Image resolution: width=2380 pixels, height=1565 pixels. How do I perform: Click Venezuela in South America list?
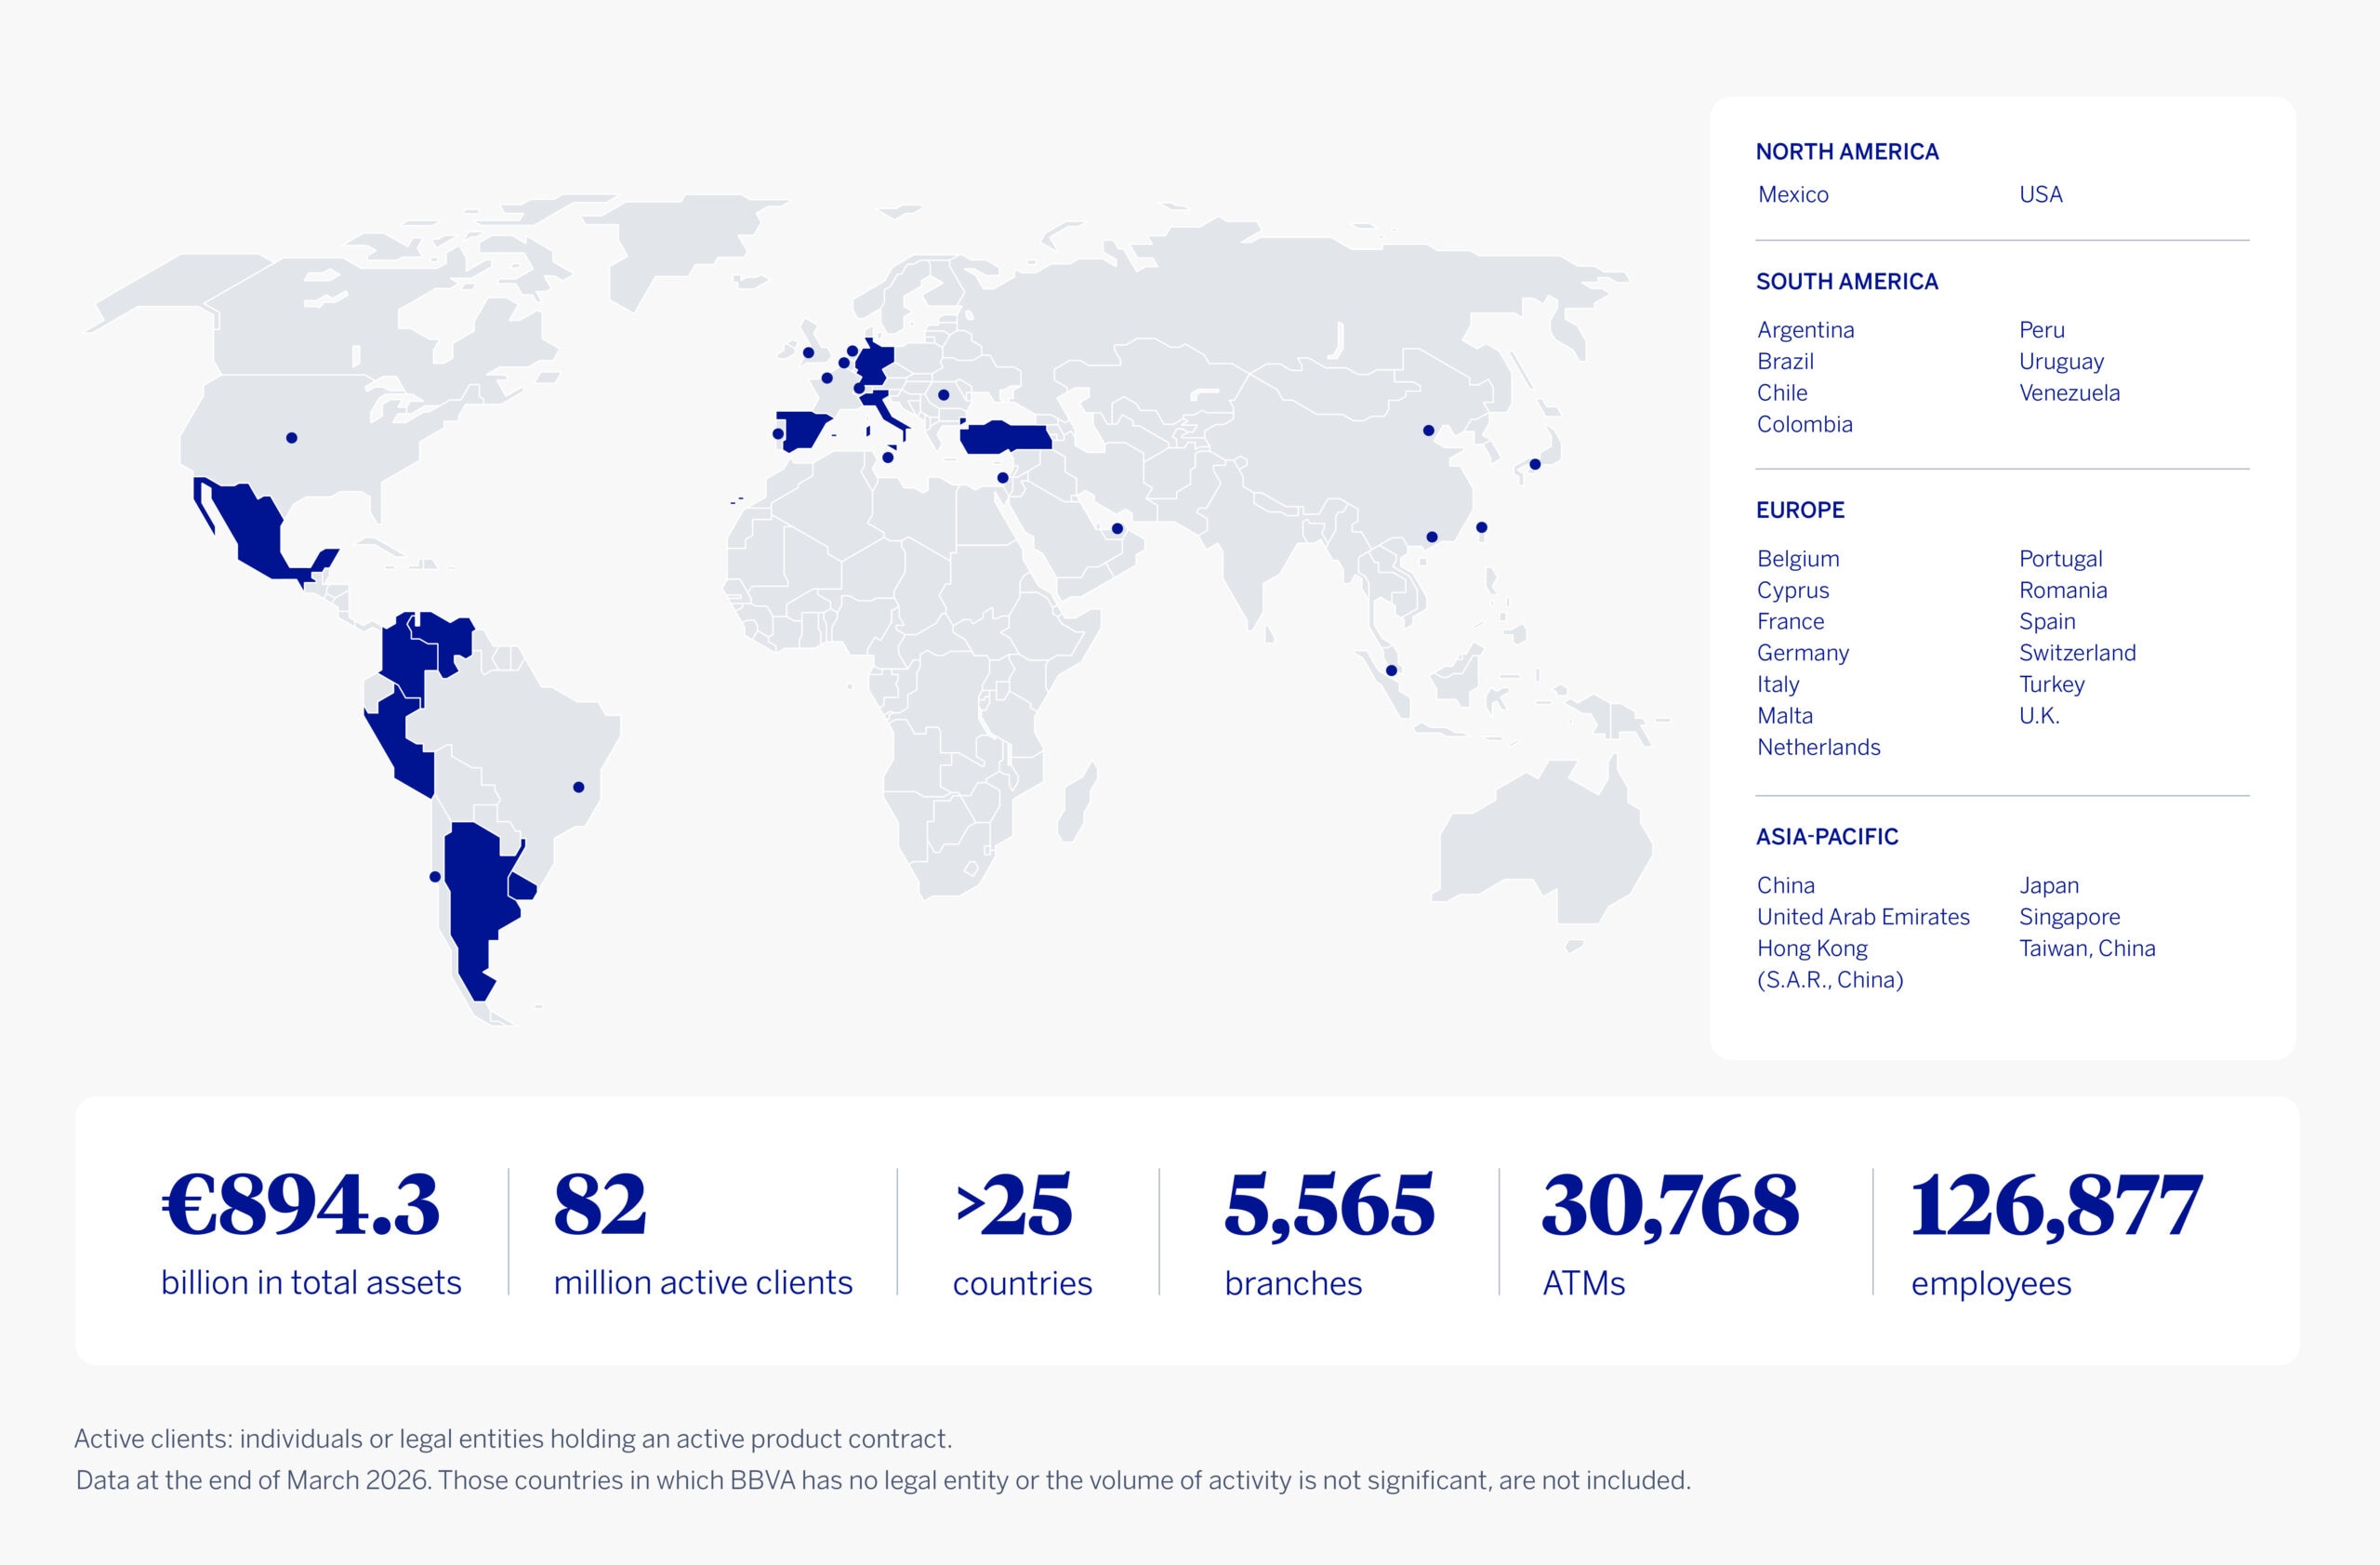[x=2069, y=393]
